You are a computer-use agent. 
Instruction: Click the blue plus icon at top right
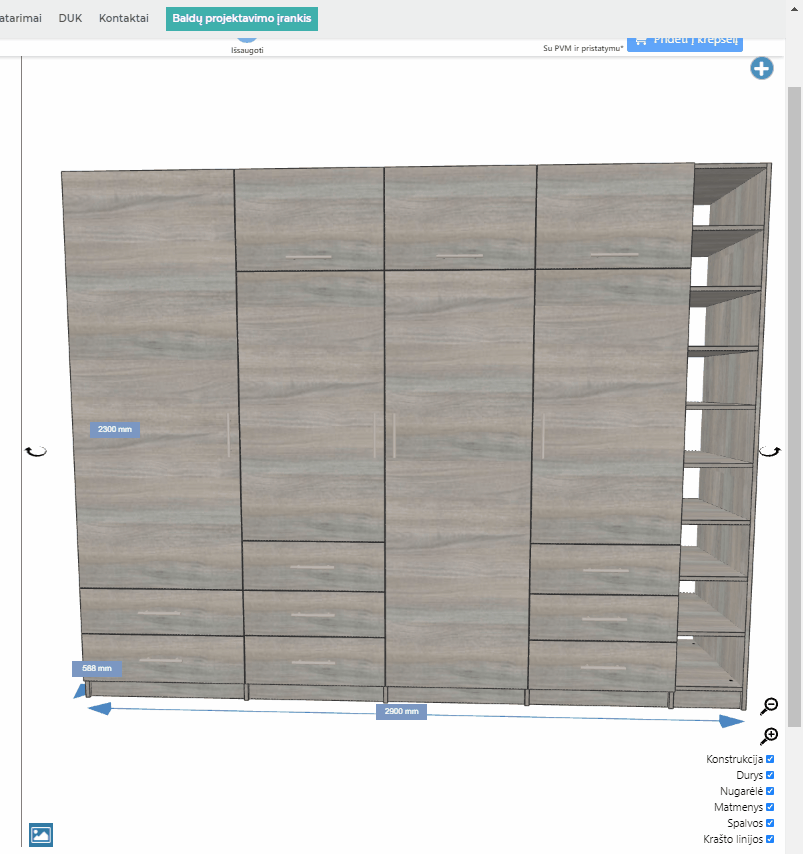tap(762, 69)
